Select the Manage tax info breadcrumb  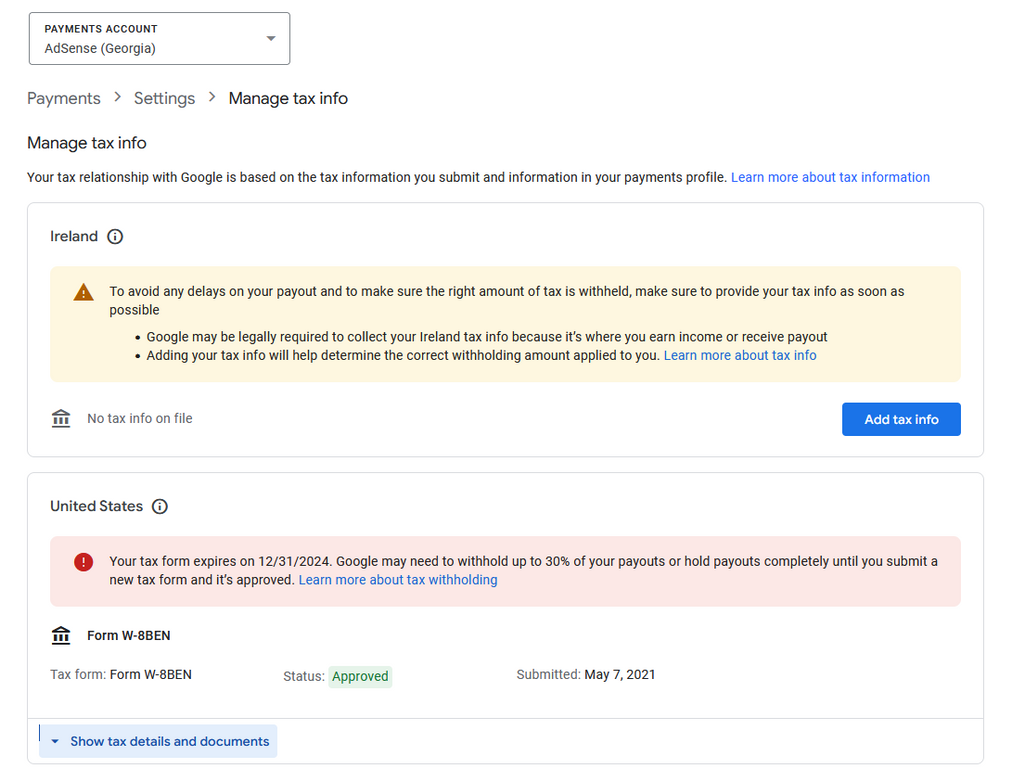[288, 99]
